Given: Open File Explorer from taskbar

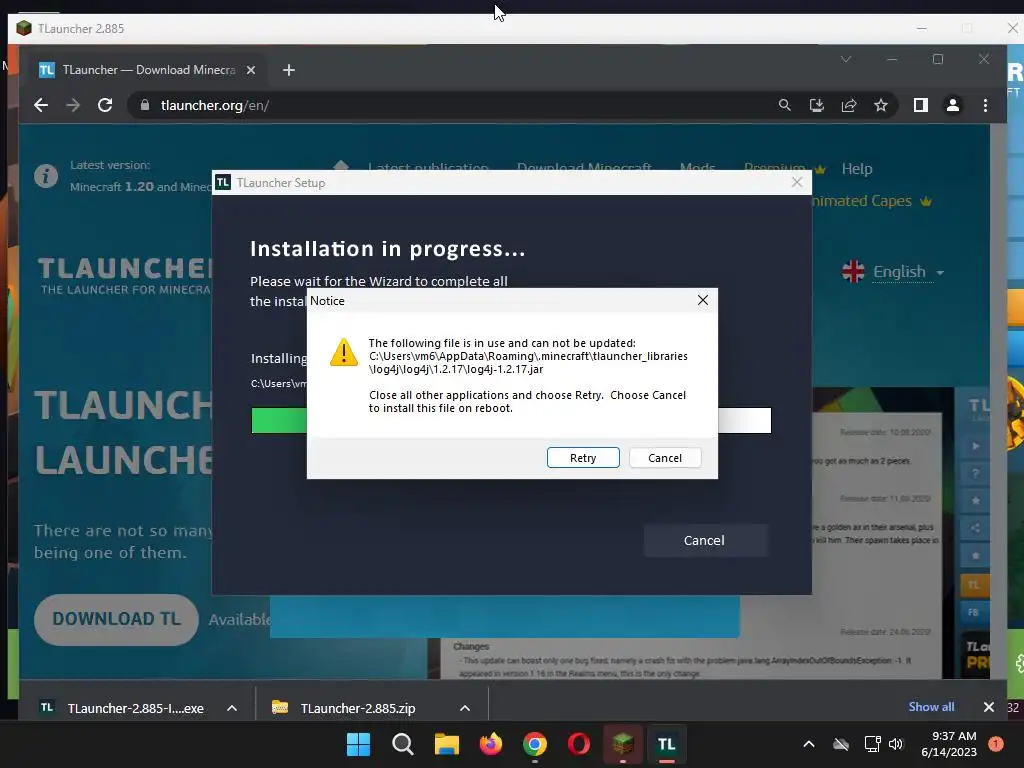Looking at the screenshot, I should pyautogui.click(x=447, y=744).
